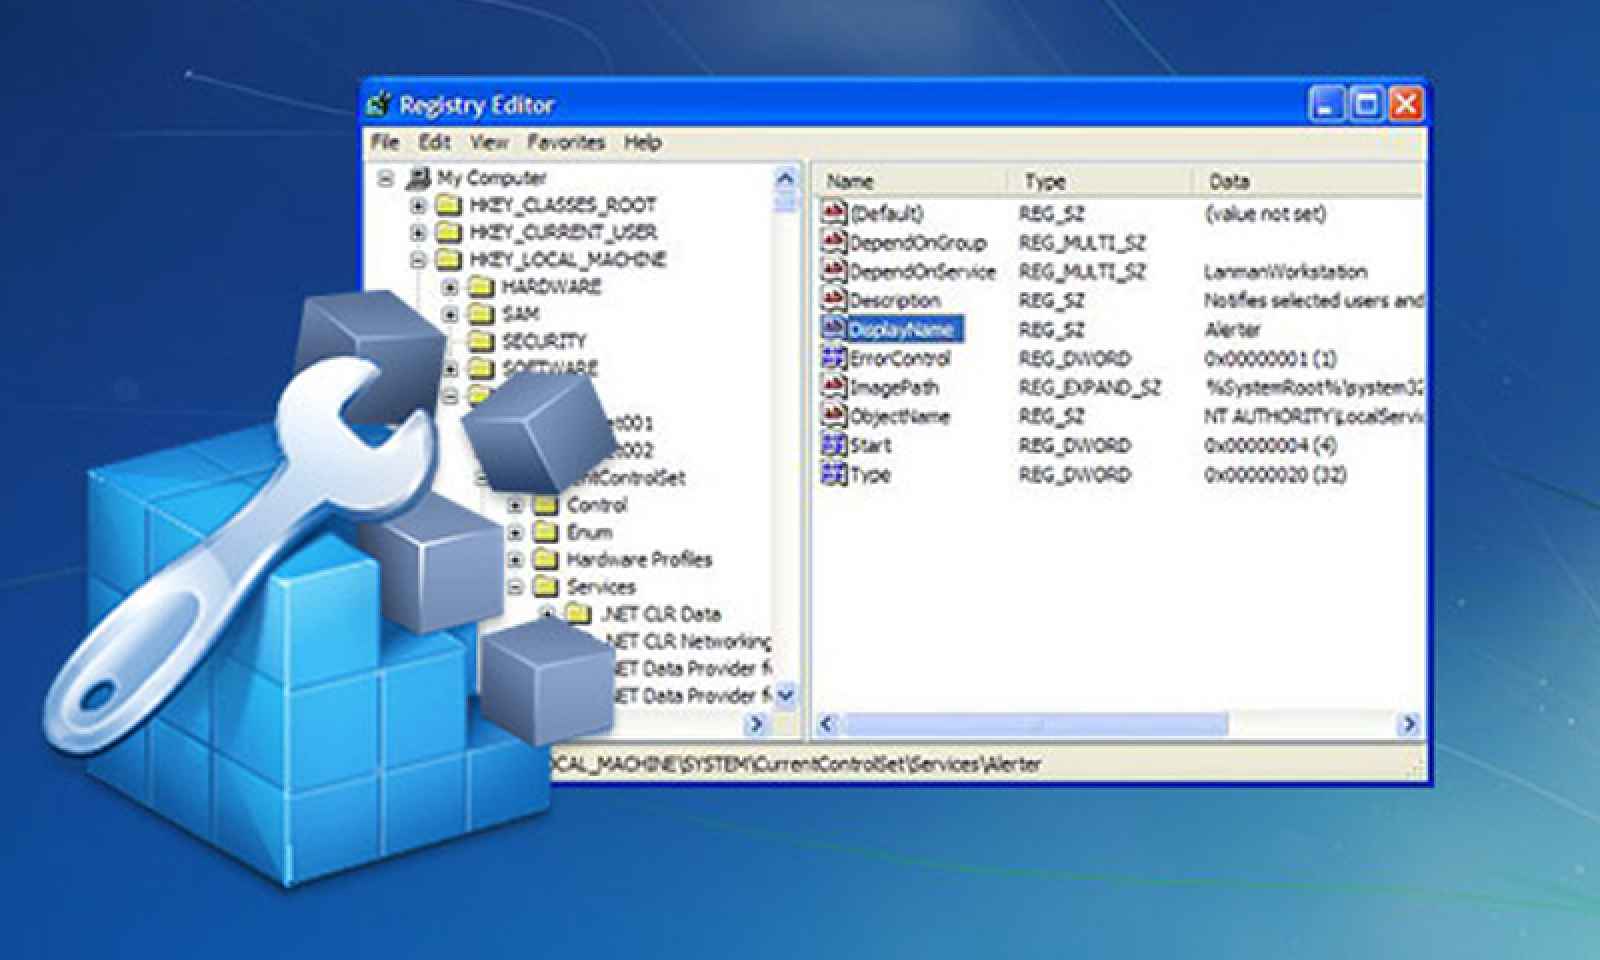The width and height of the screenshot is (1600, 960).
Task: Select the ErrorControl DWORD value icon
Action: 833,357
